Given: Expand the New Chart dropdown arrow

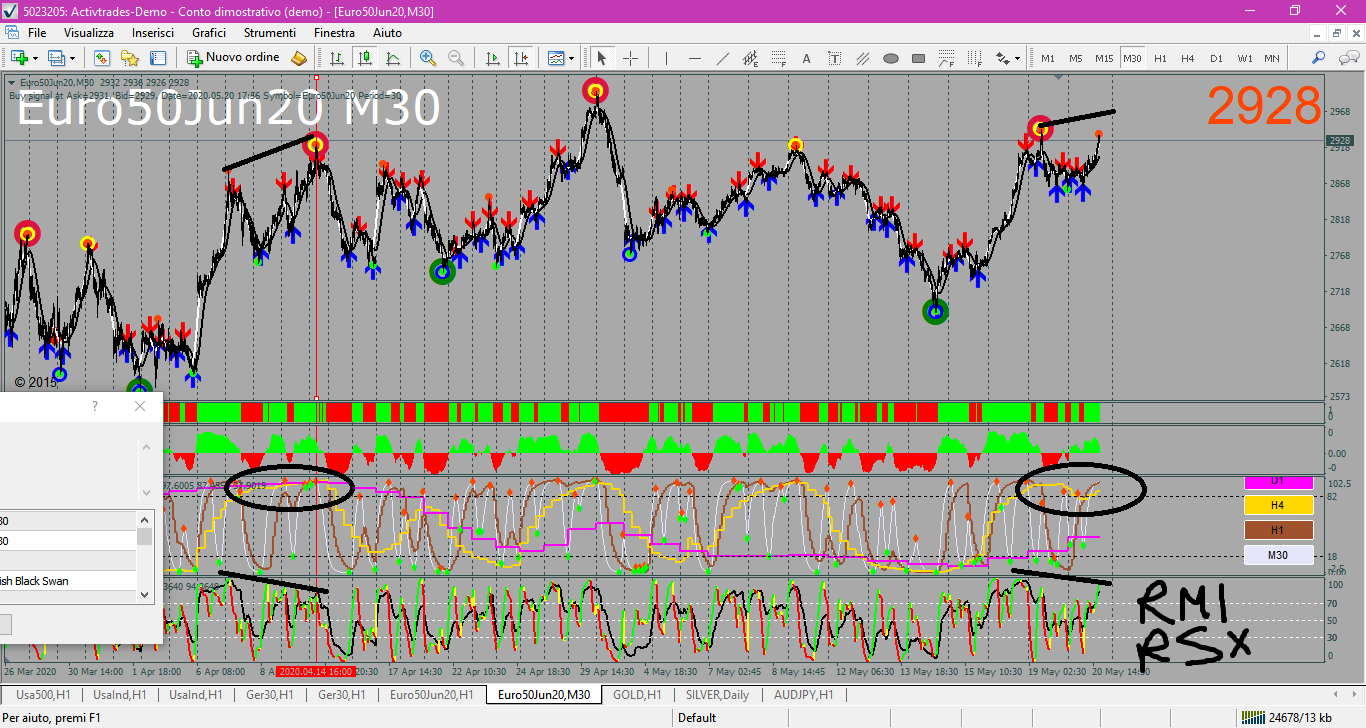Looking at the screenshot, I should click(x=35, y=58).
